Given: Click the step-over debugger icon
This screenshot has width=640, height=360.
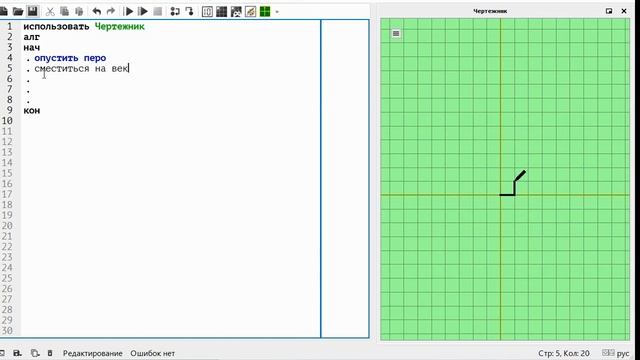Looking at the screenshot, I should tap(175, 11).
